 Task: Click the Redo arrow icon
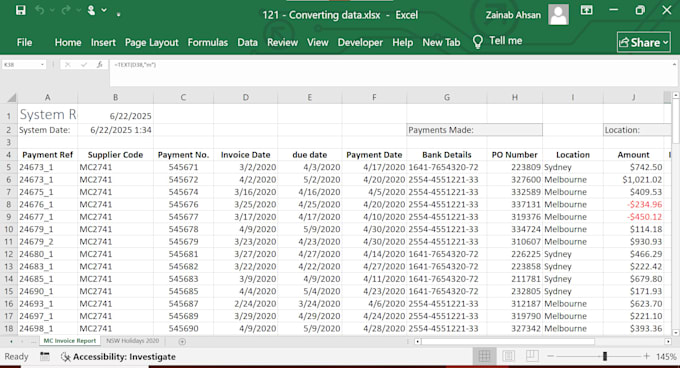[65, 10]
